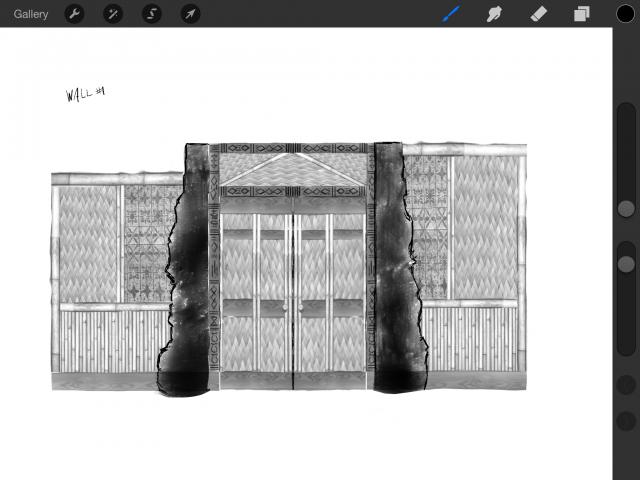This screenshot has height=480, width=640.
Task: Open the black color picker circle
Action: point(625,14)
